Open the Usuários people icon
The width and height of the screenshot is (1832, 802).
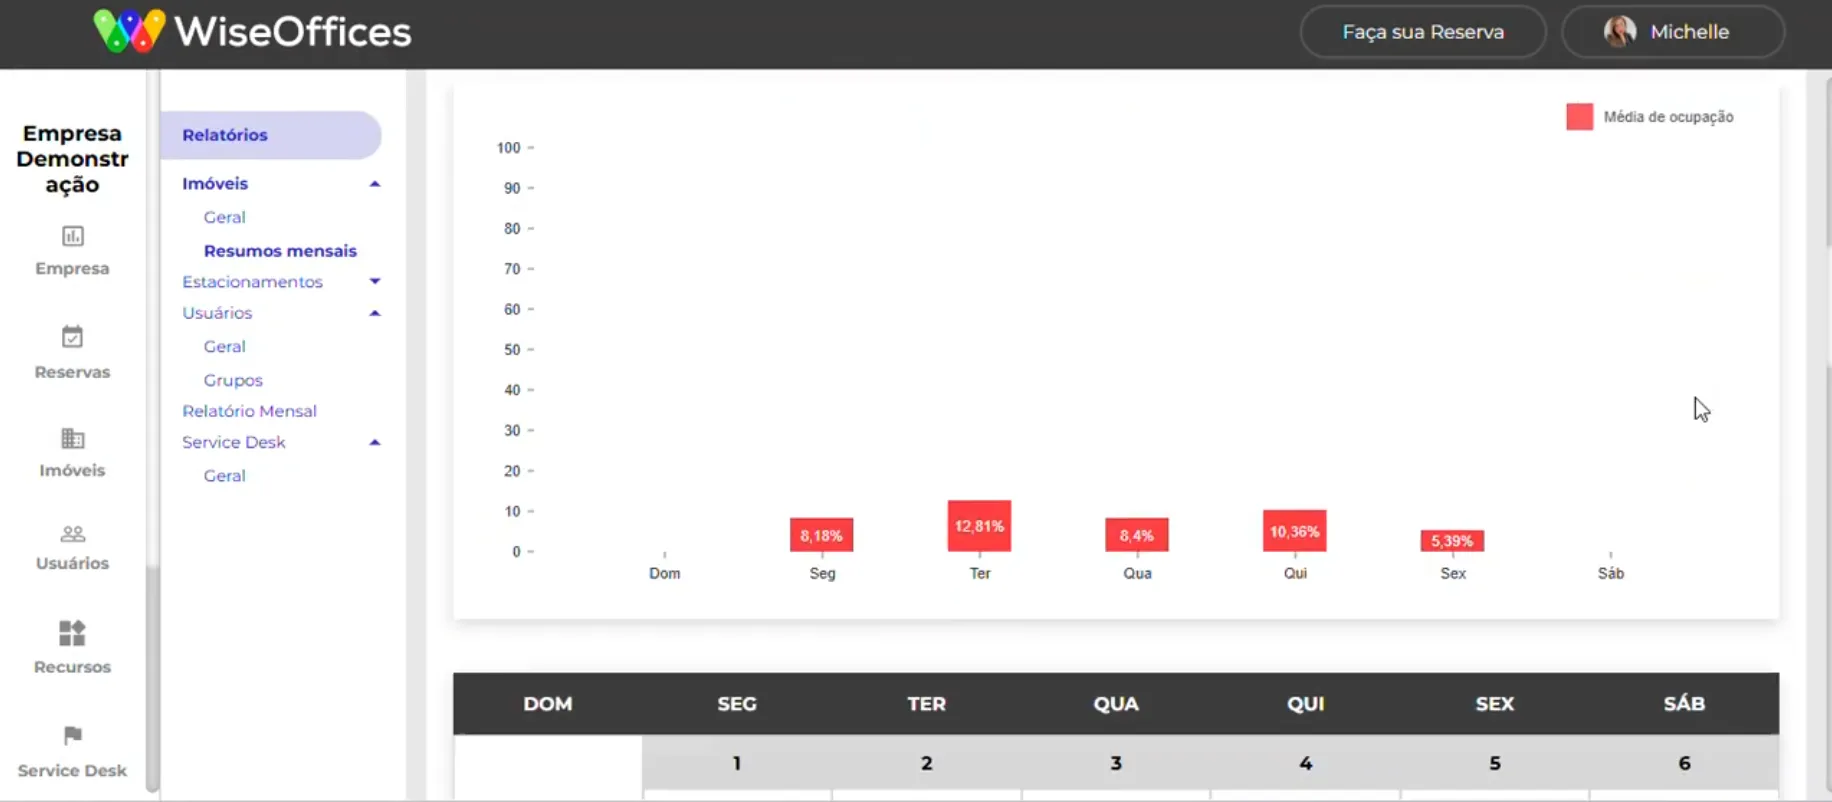[72, 534]
